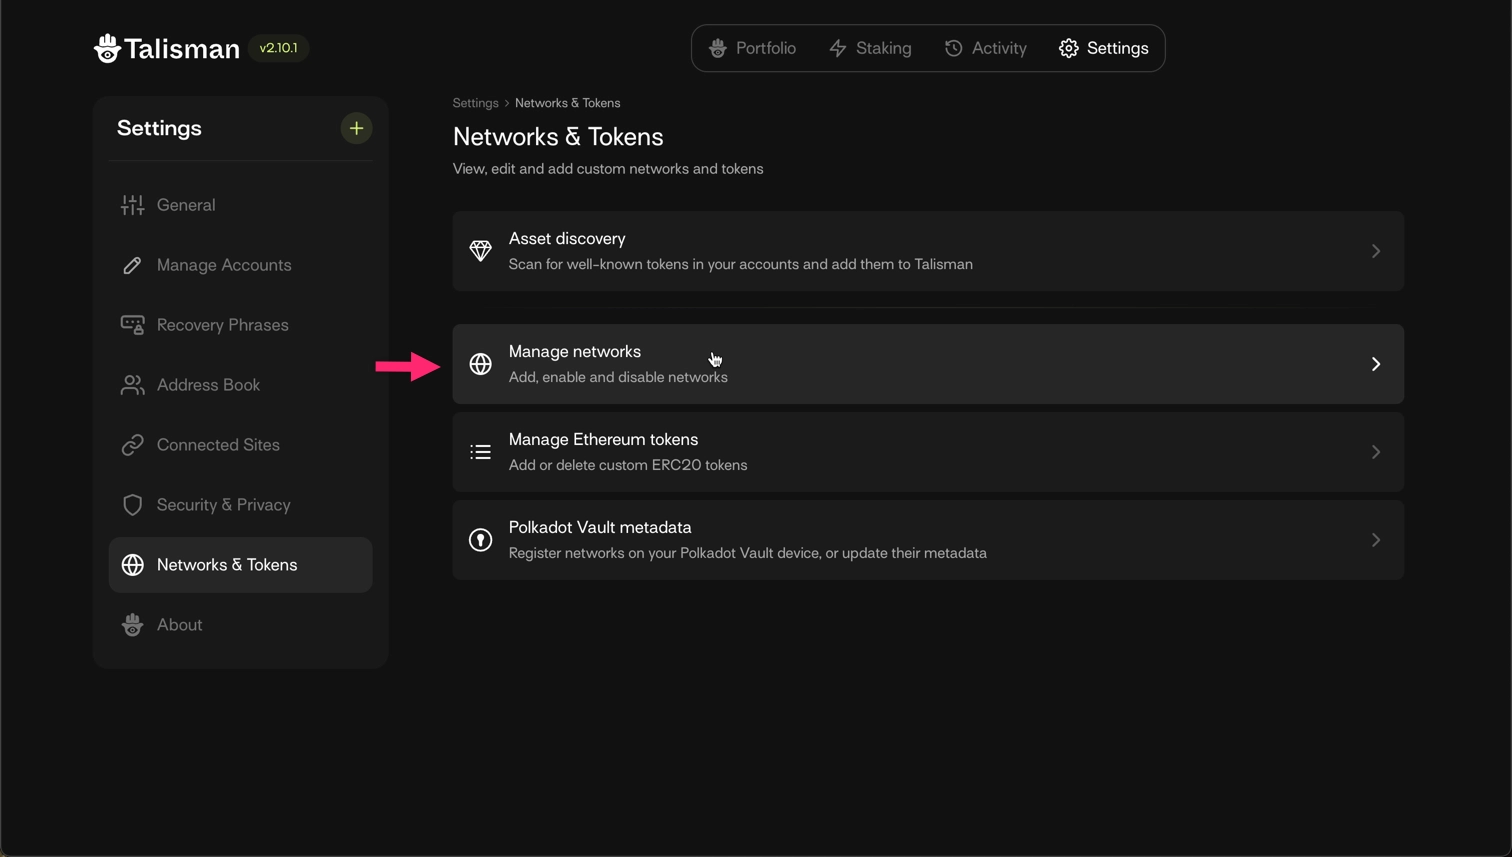
Task: Click 'Add or delete custom ERC20 tokens' text
Action: coord(628,465)
